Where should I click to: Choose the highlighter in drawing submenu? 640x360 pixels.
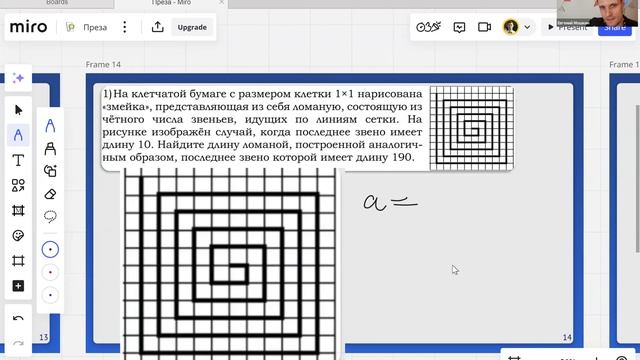pyautogui.click(x=50, y=148)
